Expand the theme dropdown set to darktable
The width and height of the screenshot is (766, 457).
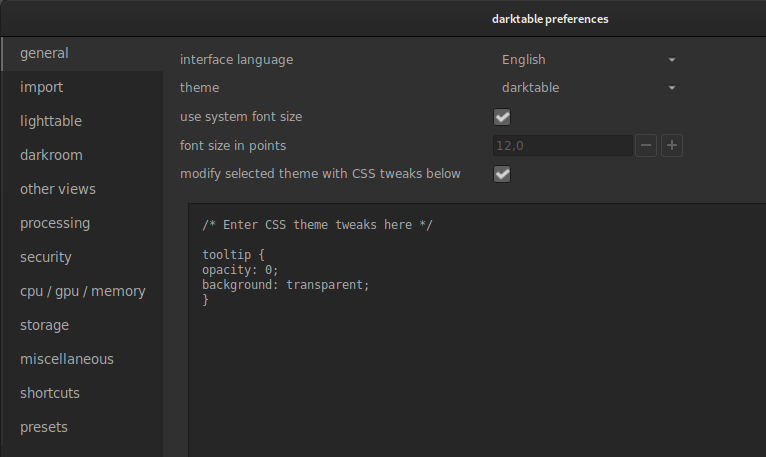tap(588, 88)
